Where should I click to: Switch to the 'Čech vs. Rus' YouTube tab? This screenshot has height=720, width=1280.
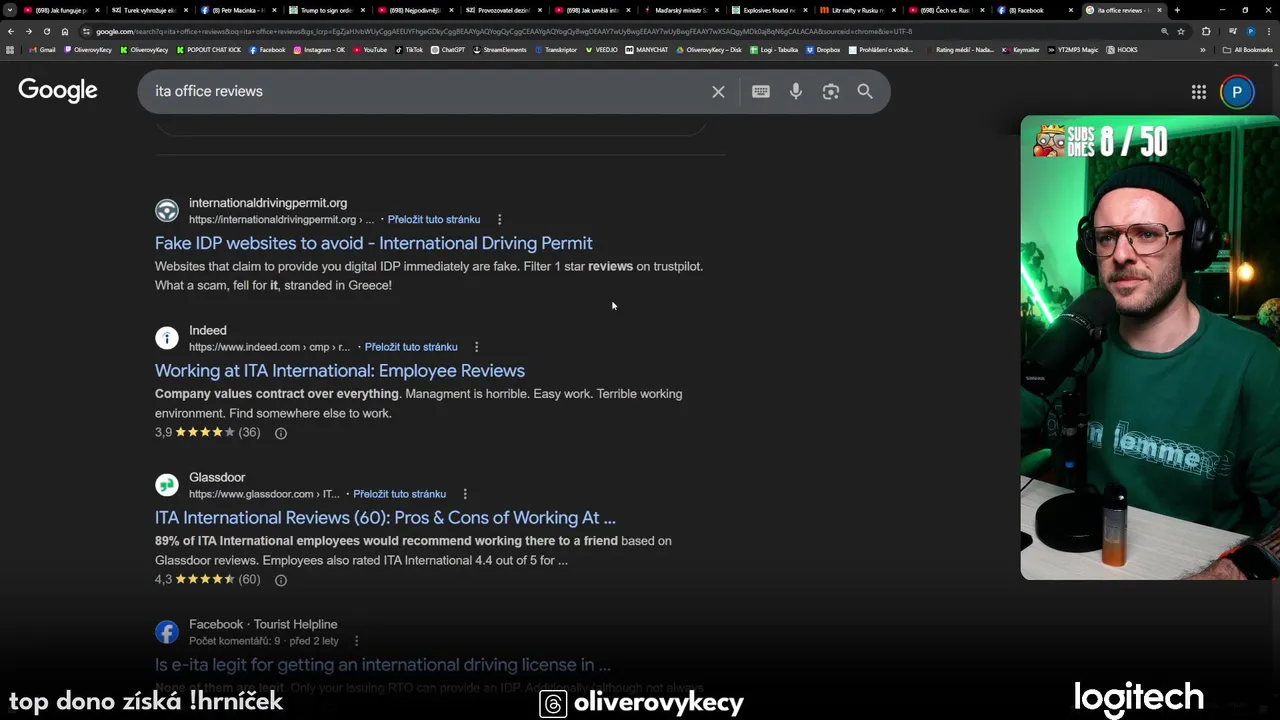[944, 10]
